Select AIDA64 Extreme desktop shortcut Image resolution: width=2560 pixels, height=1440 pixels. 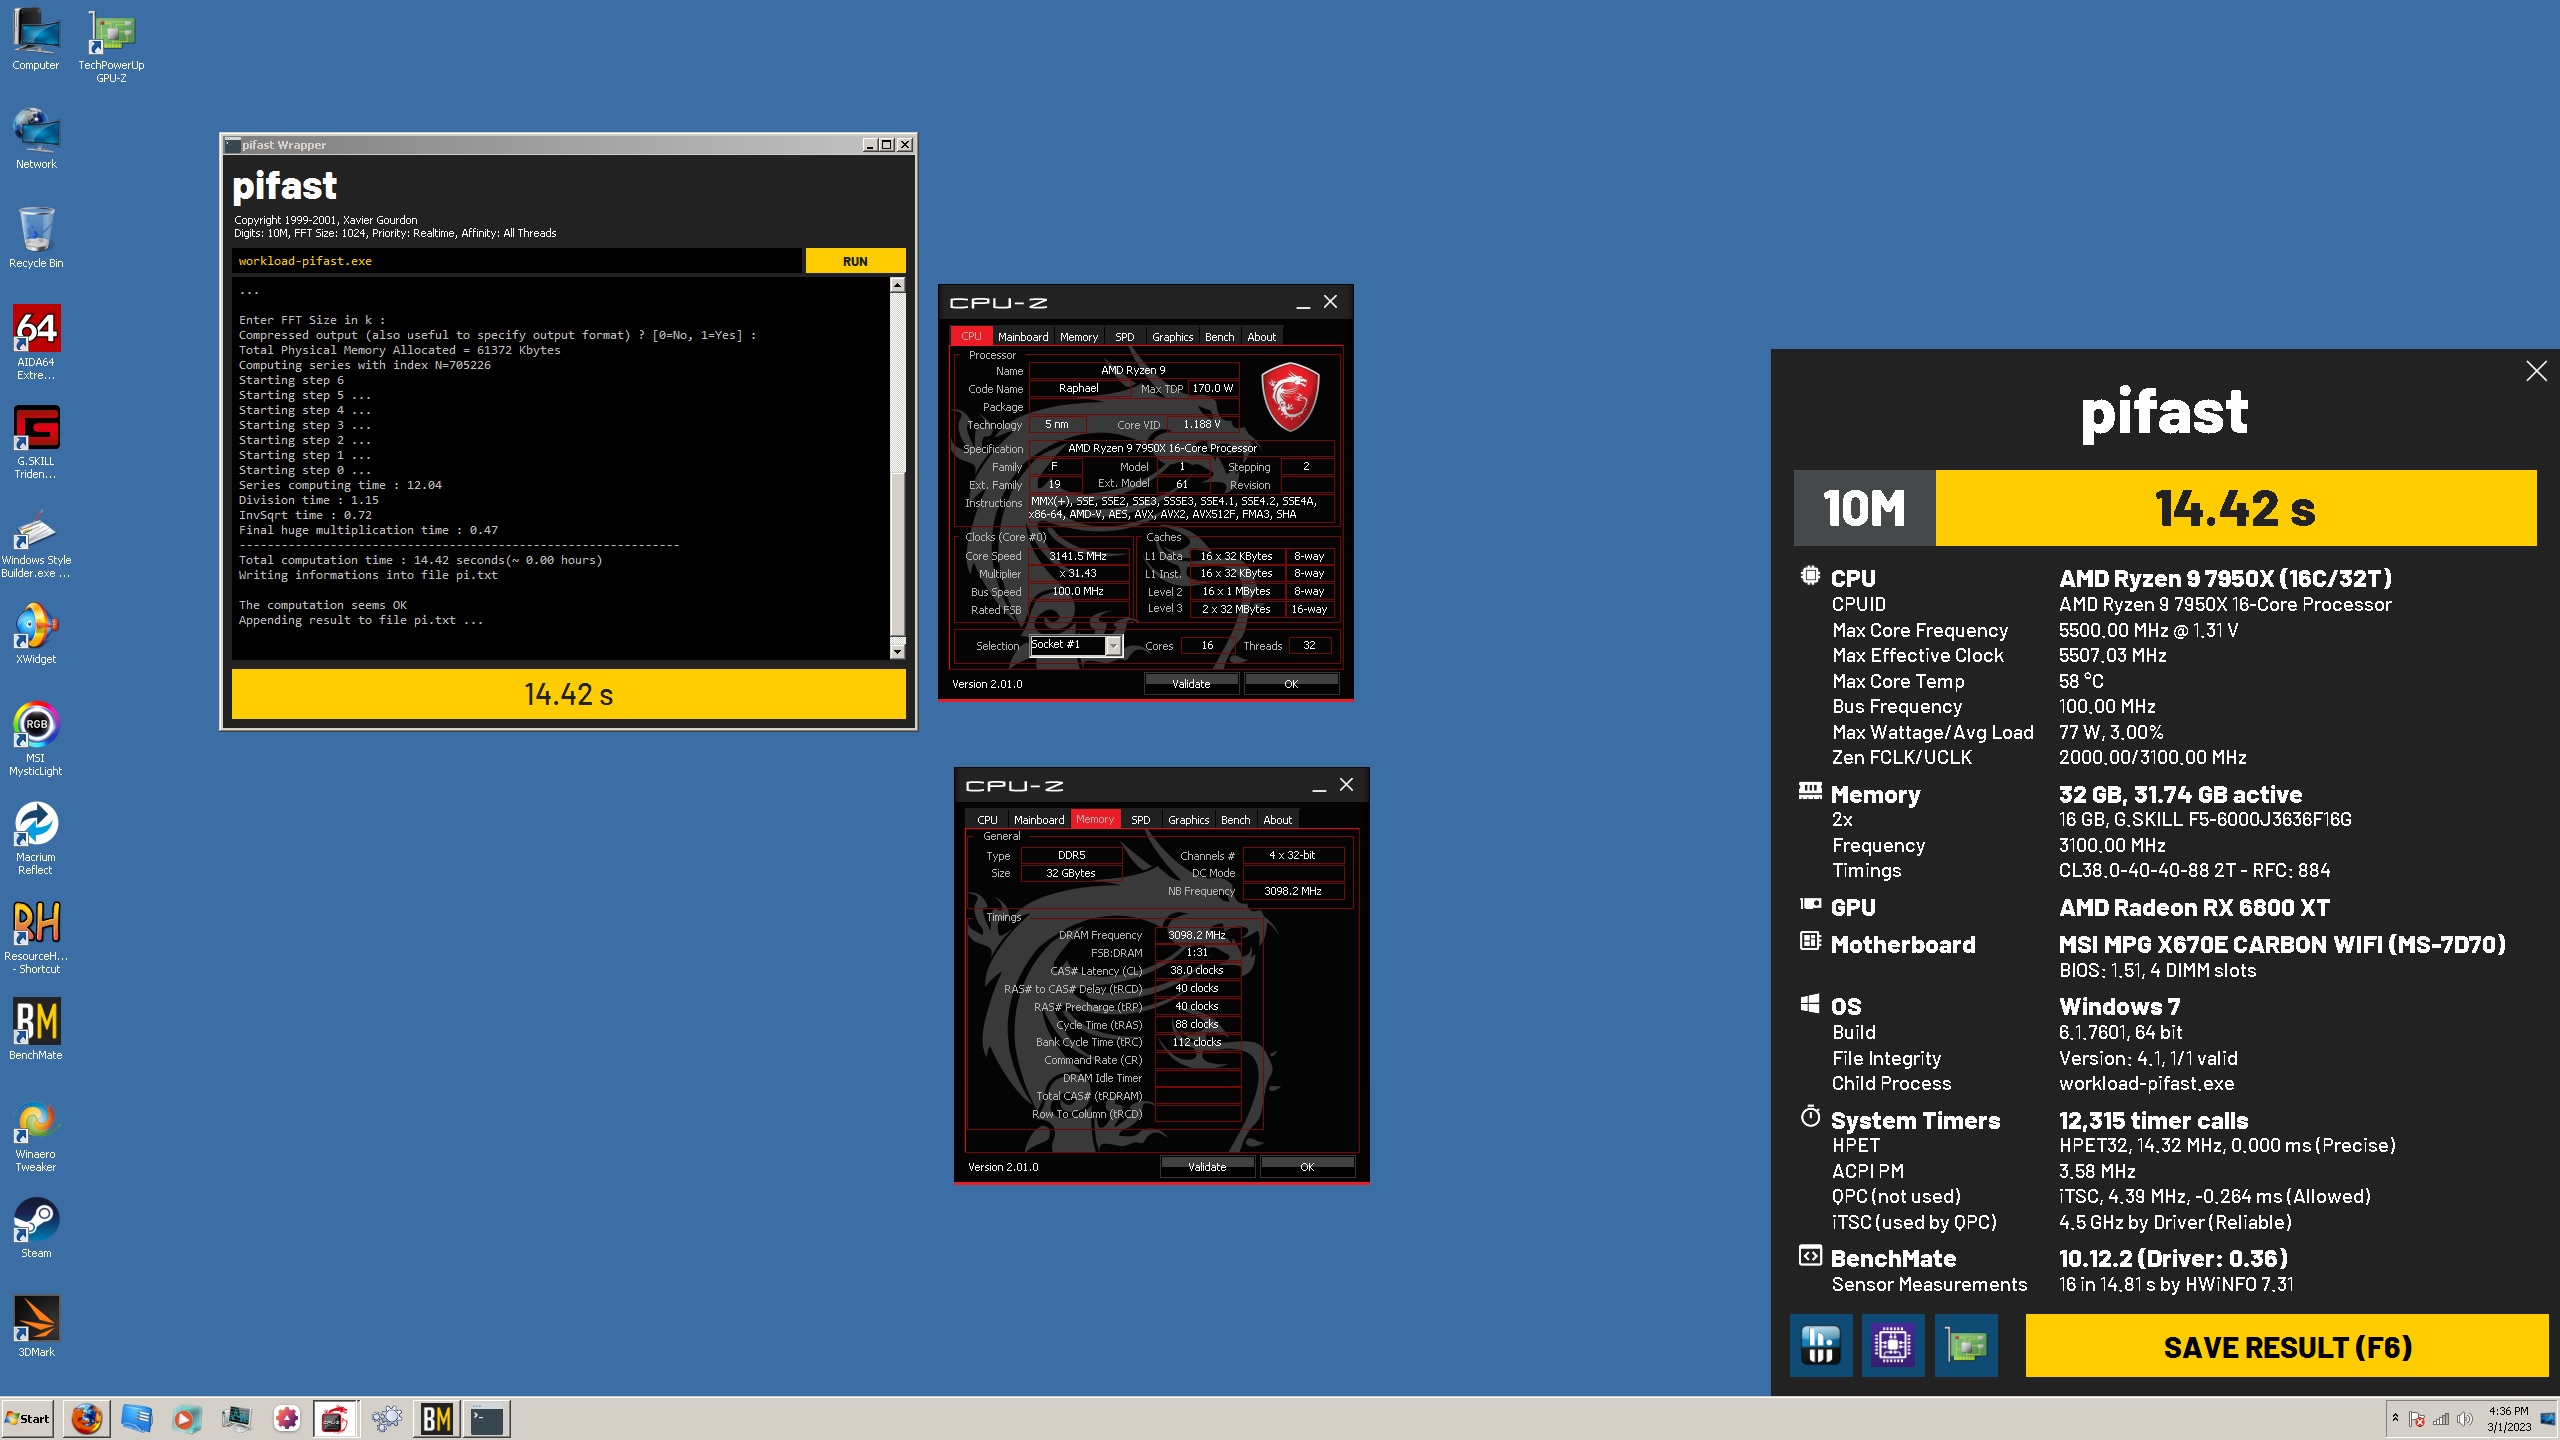36,342
